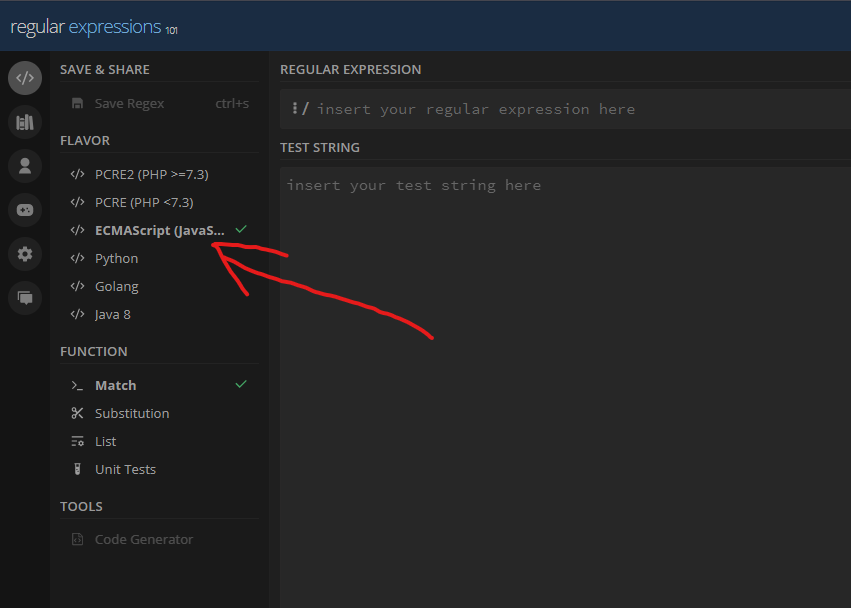This screenshot has width=851, height=608.
Task: Select the Unit Tests function
Action: click(x=159, y=470)
